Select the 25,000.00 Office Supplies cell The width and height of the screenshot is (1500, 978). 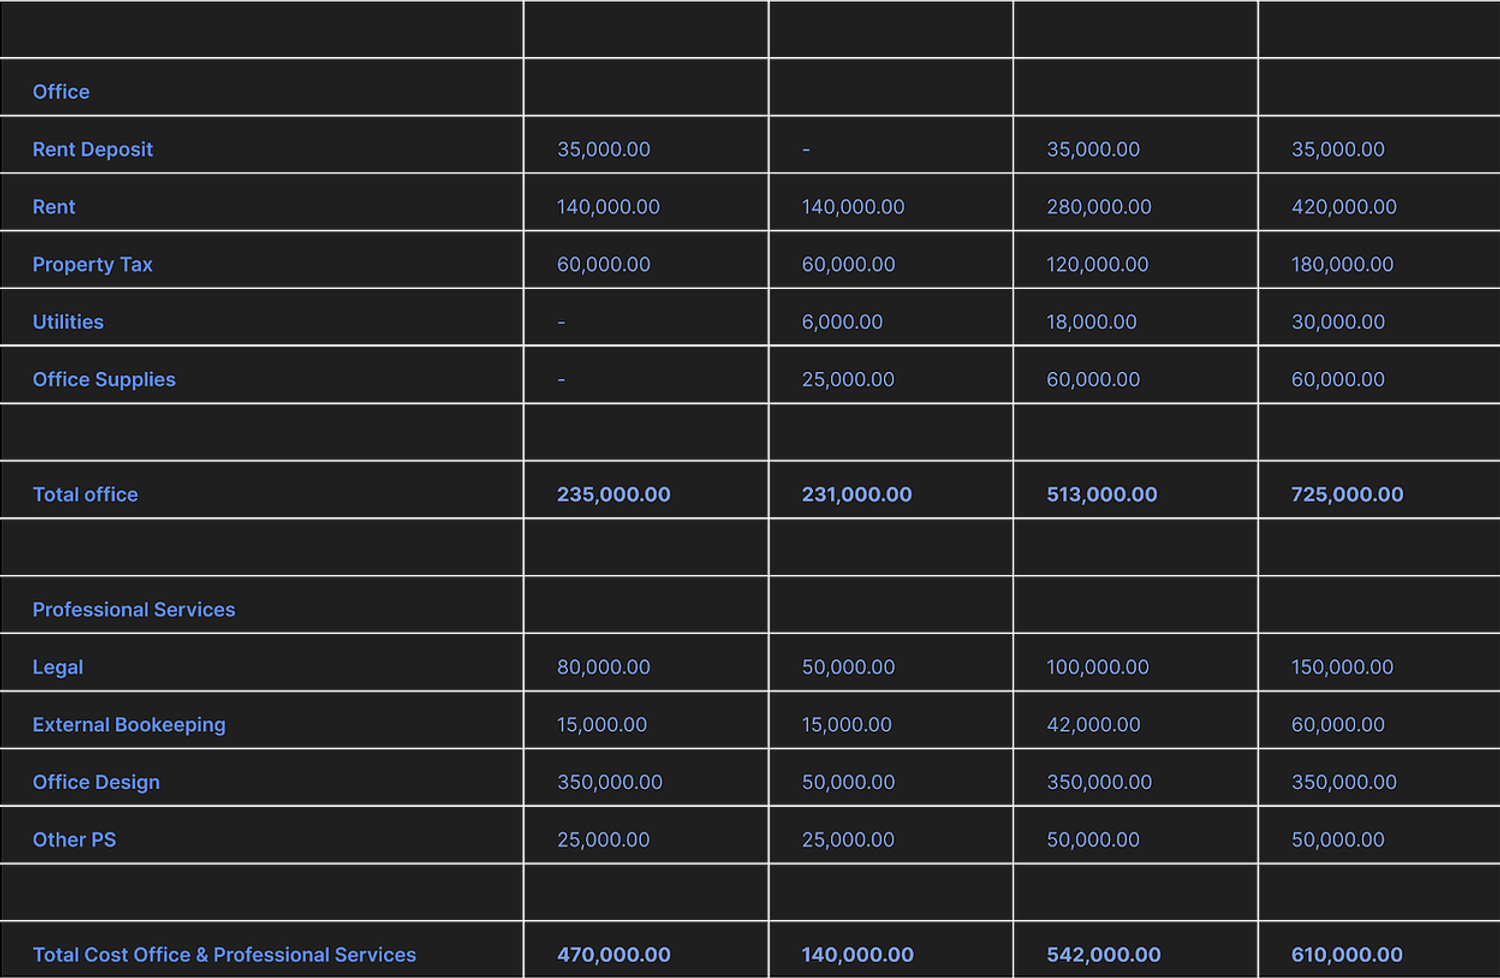pyautogui.click(x=848, y=380)
